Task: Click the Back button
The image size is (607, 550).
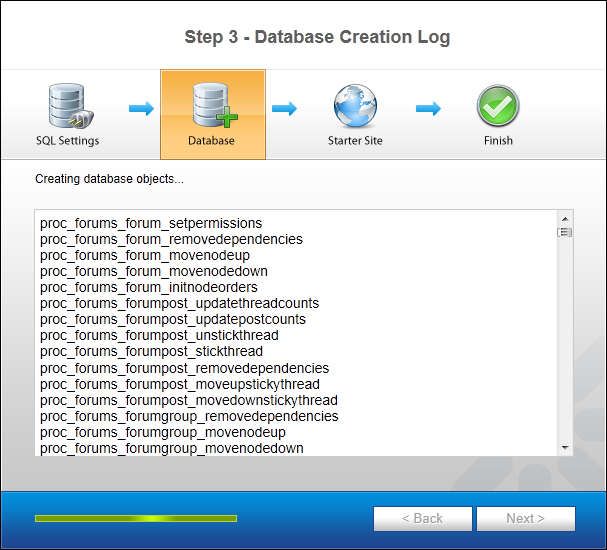Action: point(423,519)
